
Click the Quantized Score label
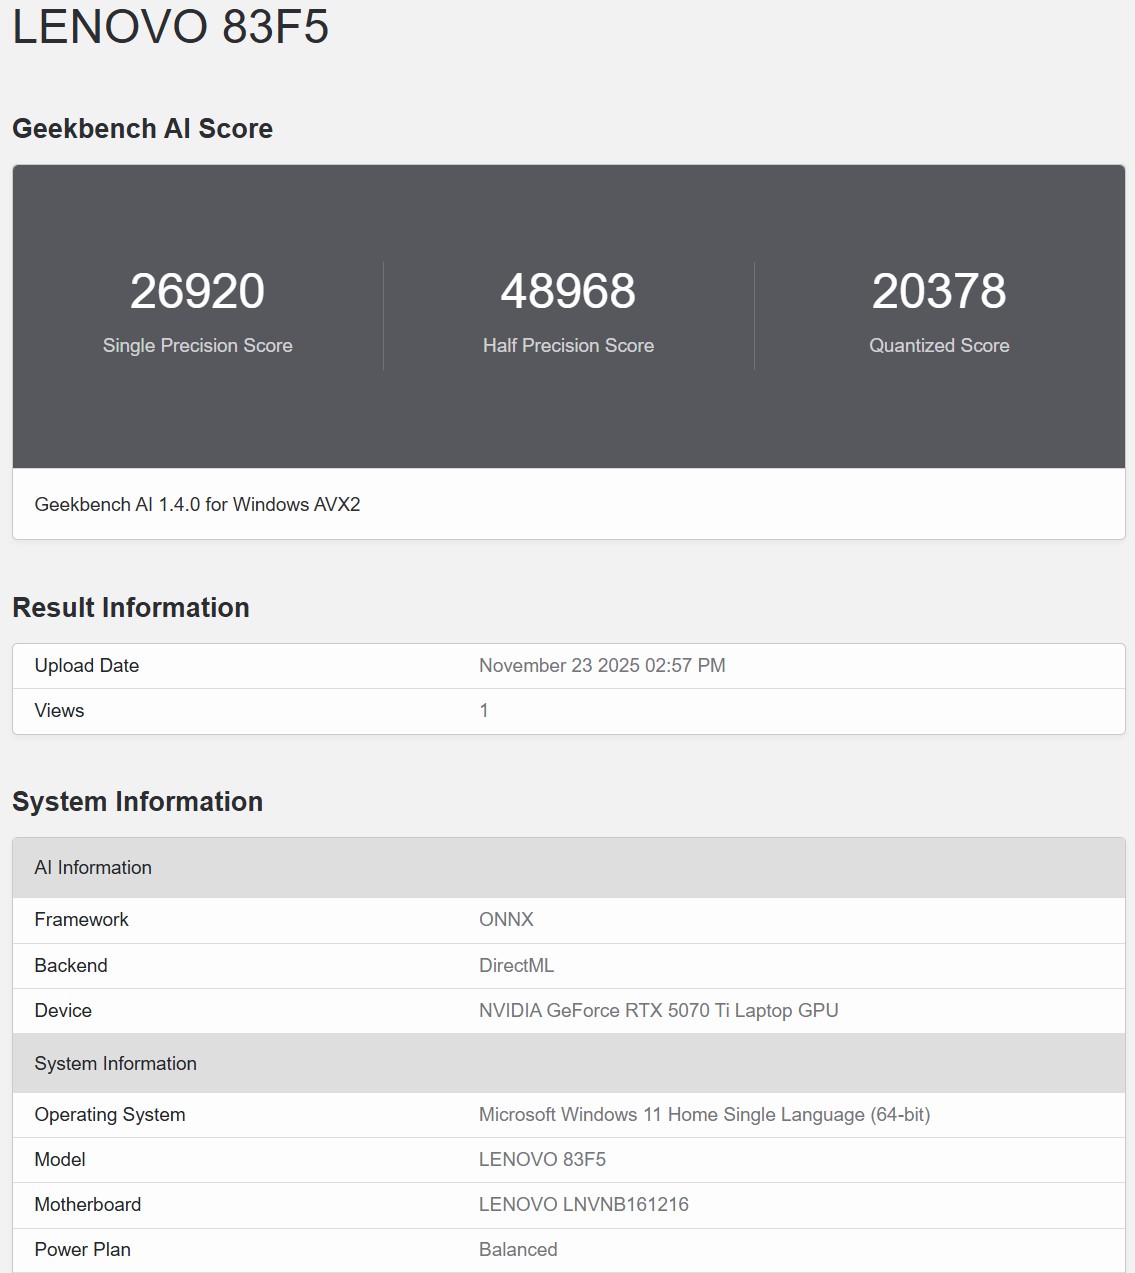point(939,345)
